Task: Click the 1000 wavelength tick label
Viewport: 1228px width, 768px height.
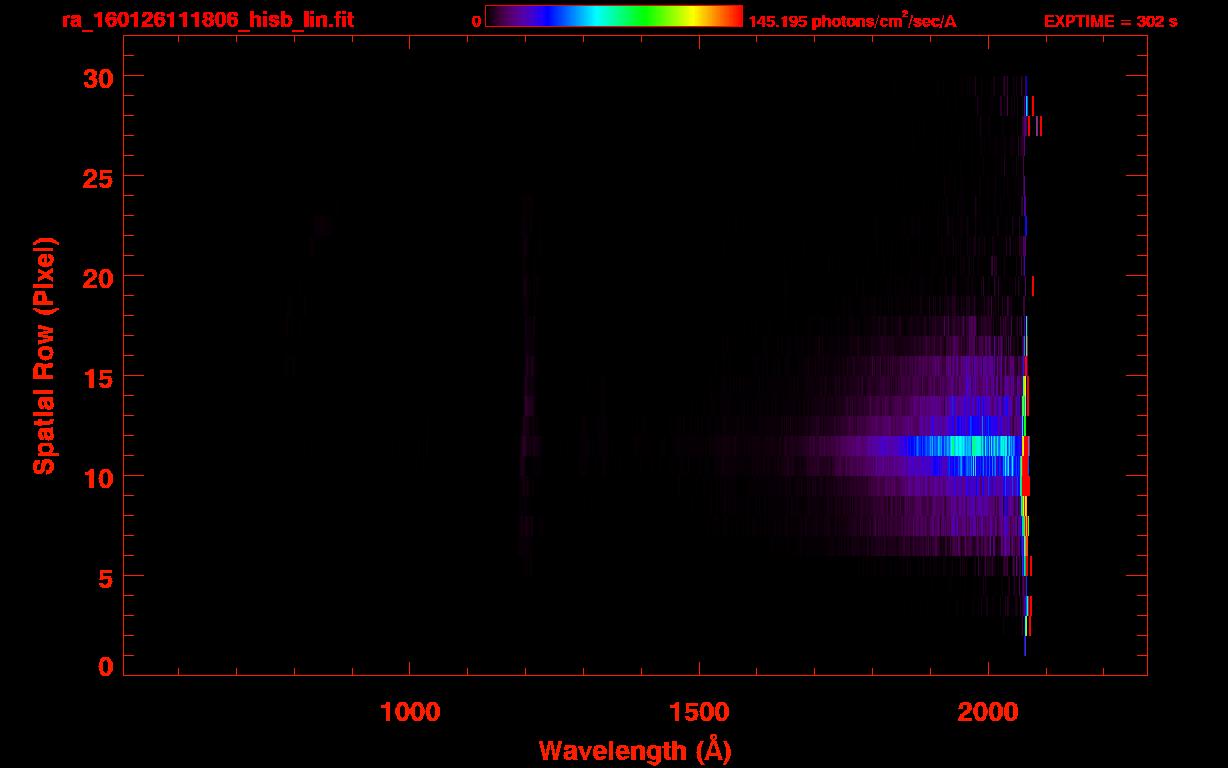Action: pos(411,712)
